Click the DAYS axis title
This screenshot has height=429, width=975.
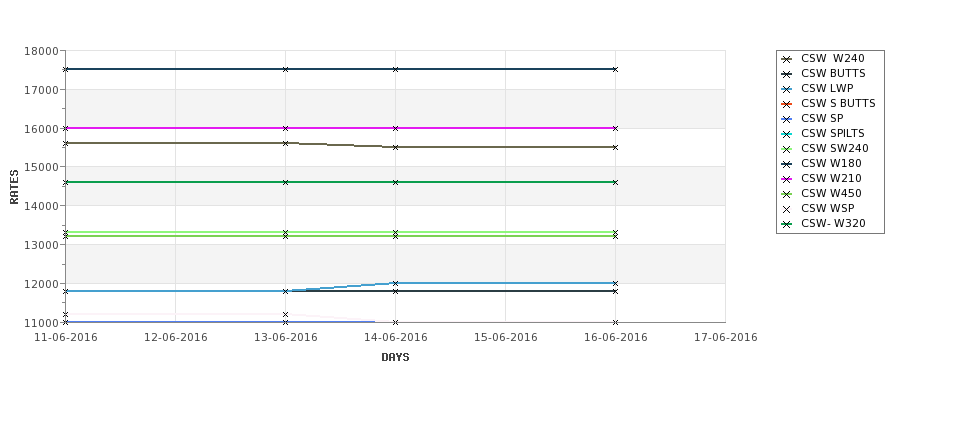pos(395,358)
